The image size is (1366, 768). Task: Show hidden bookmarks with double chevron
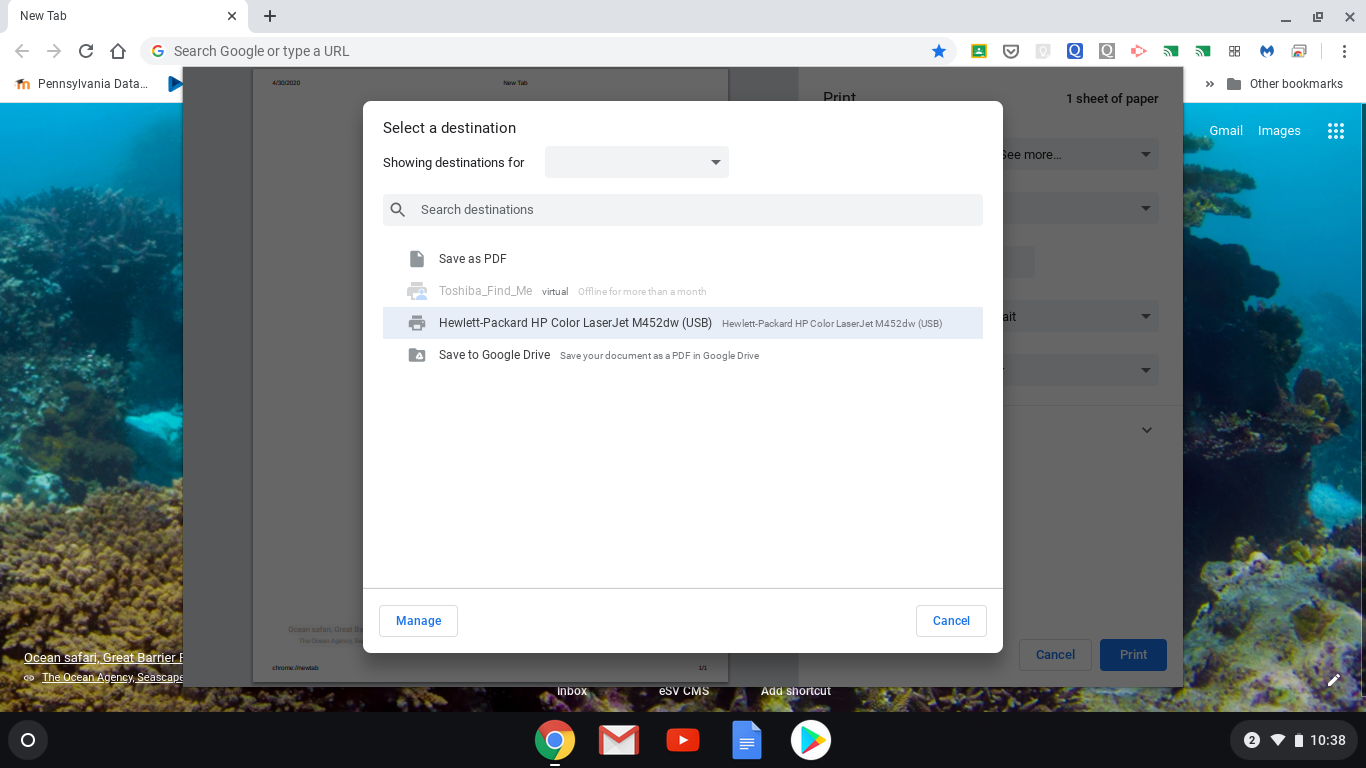pyautogui.click(x=1209, y=84)
